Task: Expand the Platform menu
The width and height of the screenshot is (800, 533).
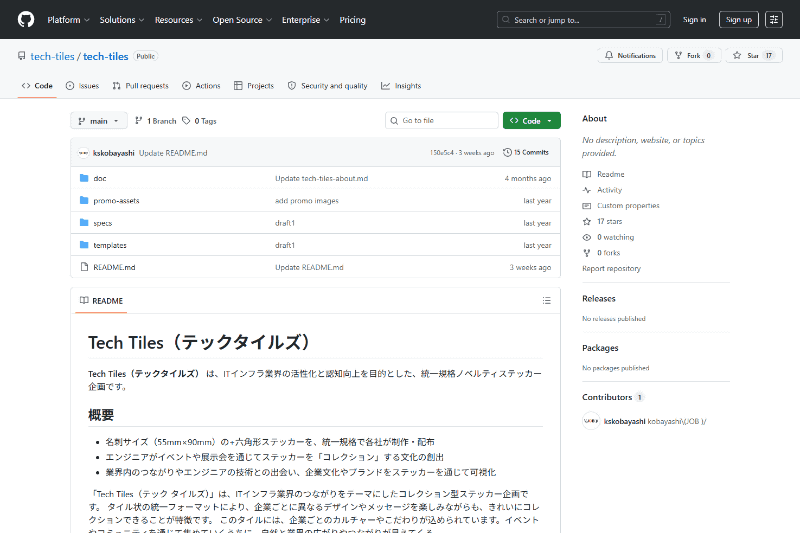Action: click(x=68, y=20)
